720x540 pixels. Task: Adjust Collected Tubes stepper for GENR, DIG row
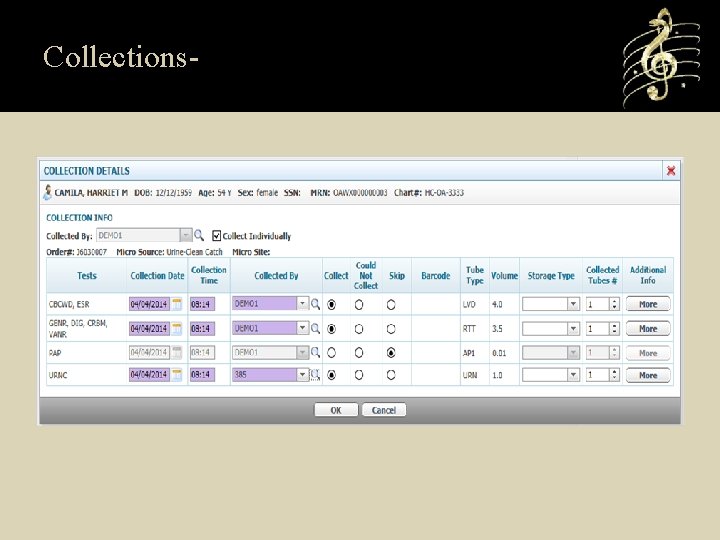point(614,328)
